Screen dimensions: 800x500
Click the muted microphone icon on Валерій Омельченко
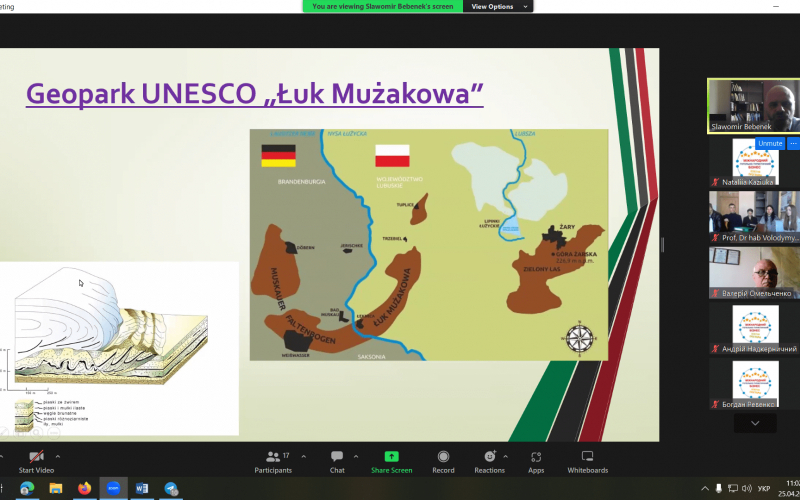tap(715, 293)
